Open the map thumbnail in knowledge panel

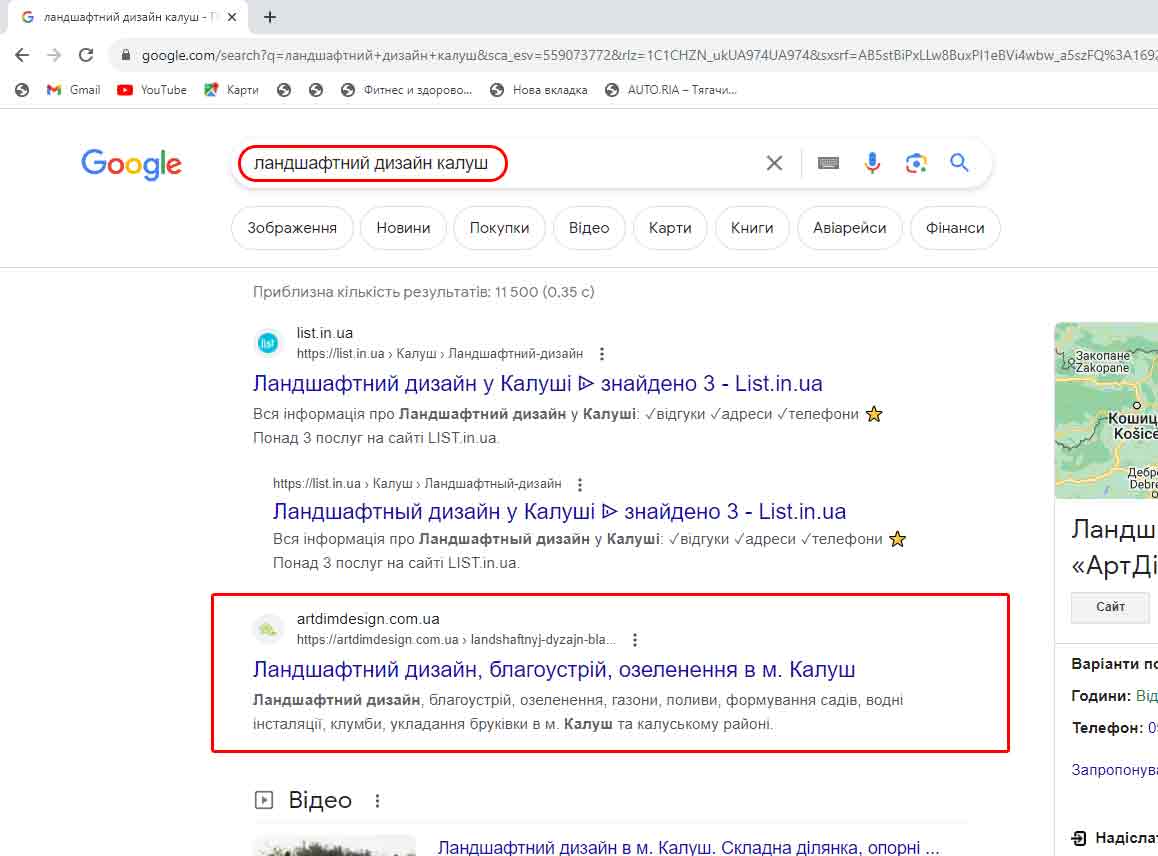tap(1106, 411)
